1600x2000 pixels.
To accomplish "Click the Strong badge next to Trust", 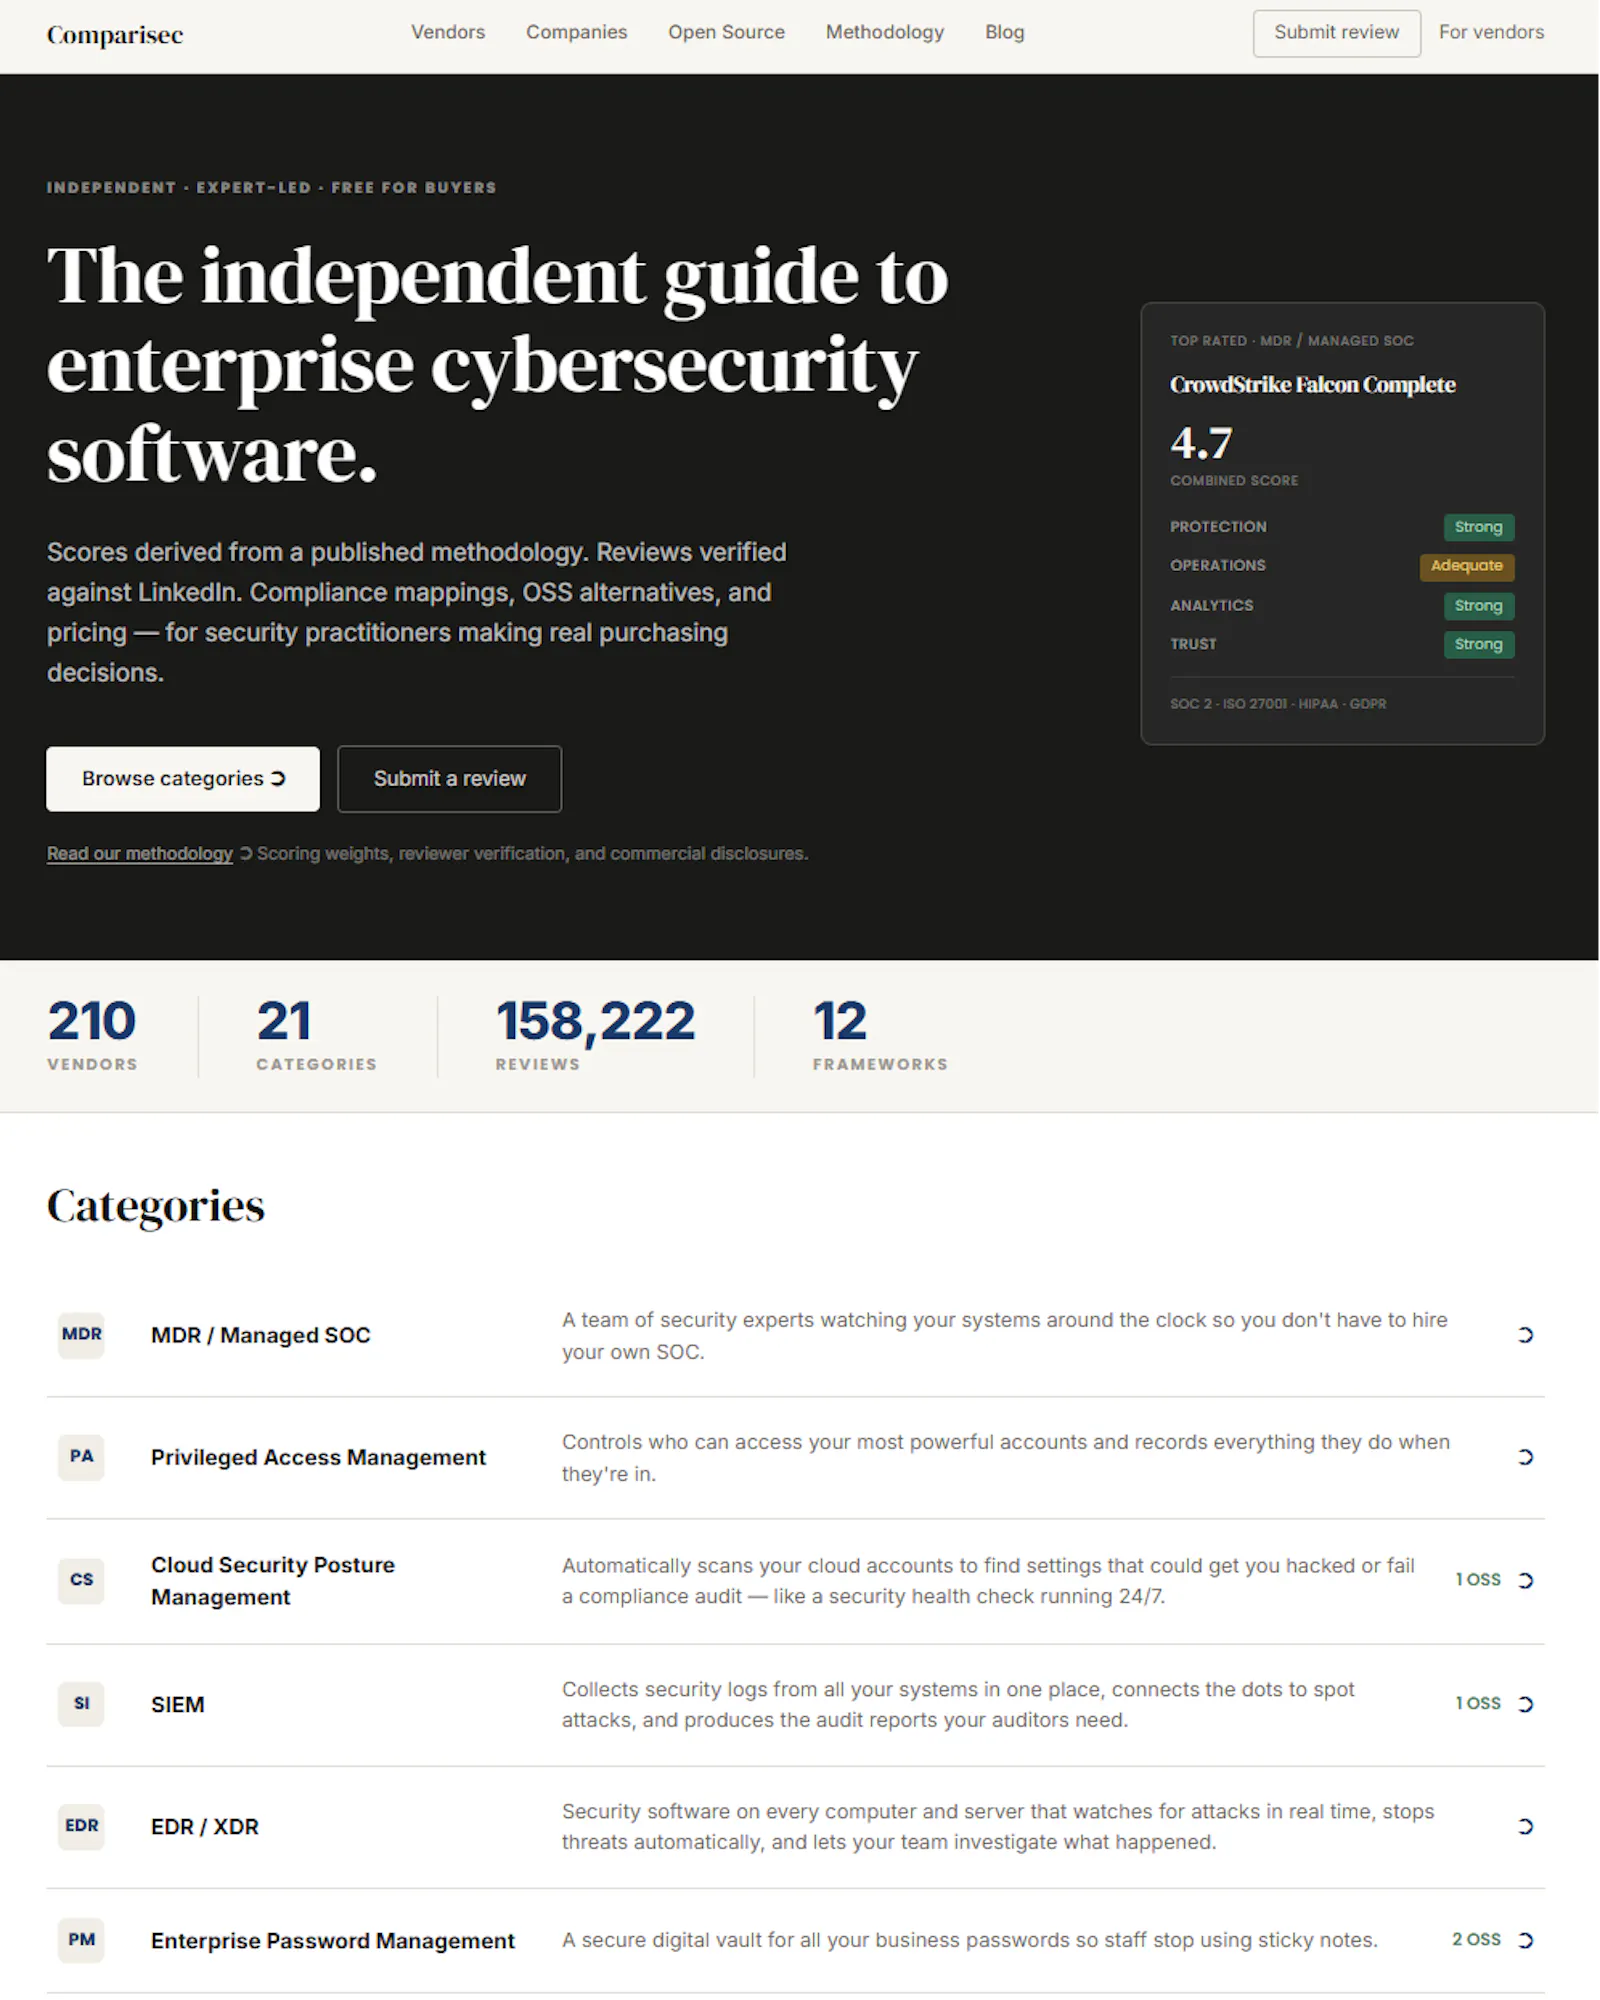I will point(1479,645).
